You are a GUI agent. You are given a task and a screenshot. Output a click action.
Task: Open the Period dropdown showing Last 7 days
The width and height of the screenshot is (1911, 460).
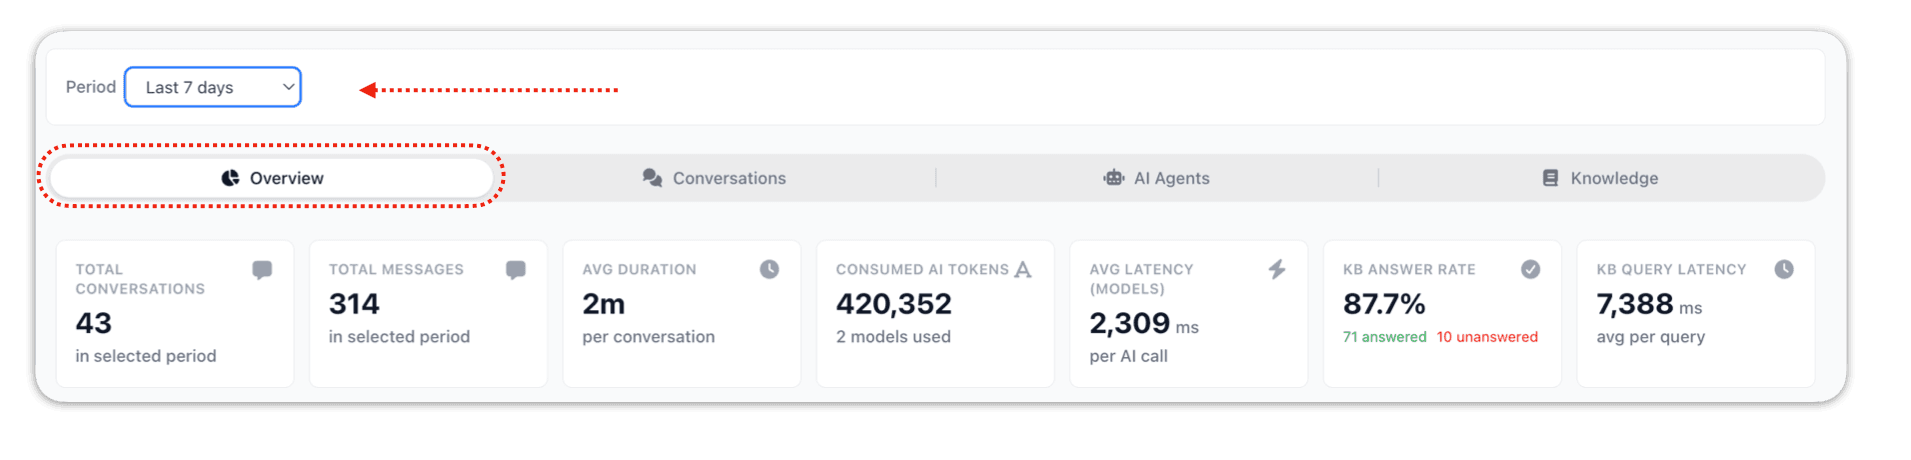click(213, 87)
